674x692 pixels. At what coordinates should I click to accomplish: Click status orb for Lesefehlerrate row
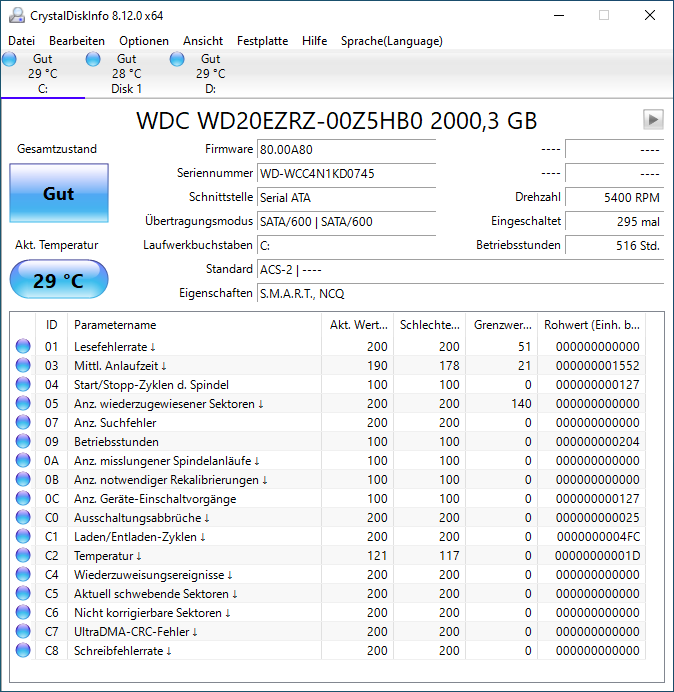click(x=23, y=346)
